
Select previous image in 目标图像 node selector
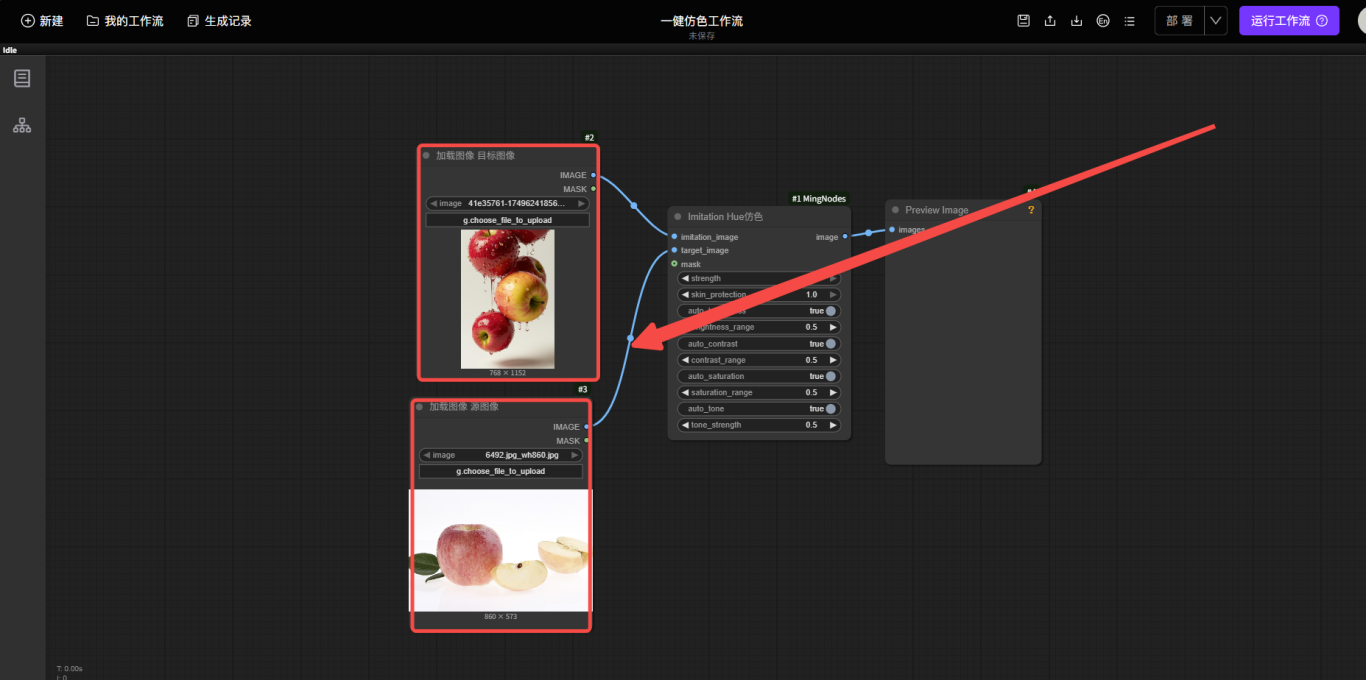[434, 203]
